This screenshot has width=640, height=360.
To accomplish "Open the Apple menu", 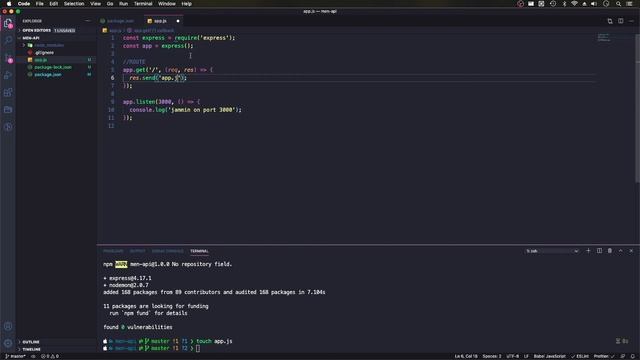I will [9, 4].
